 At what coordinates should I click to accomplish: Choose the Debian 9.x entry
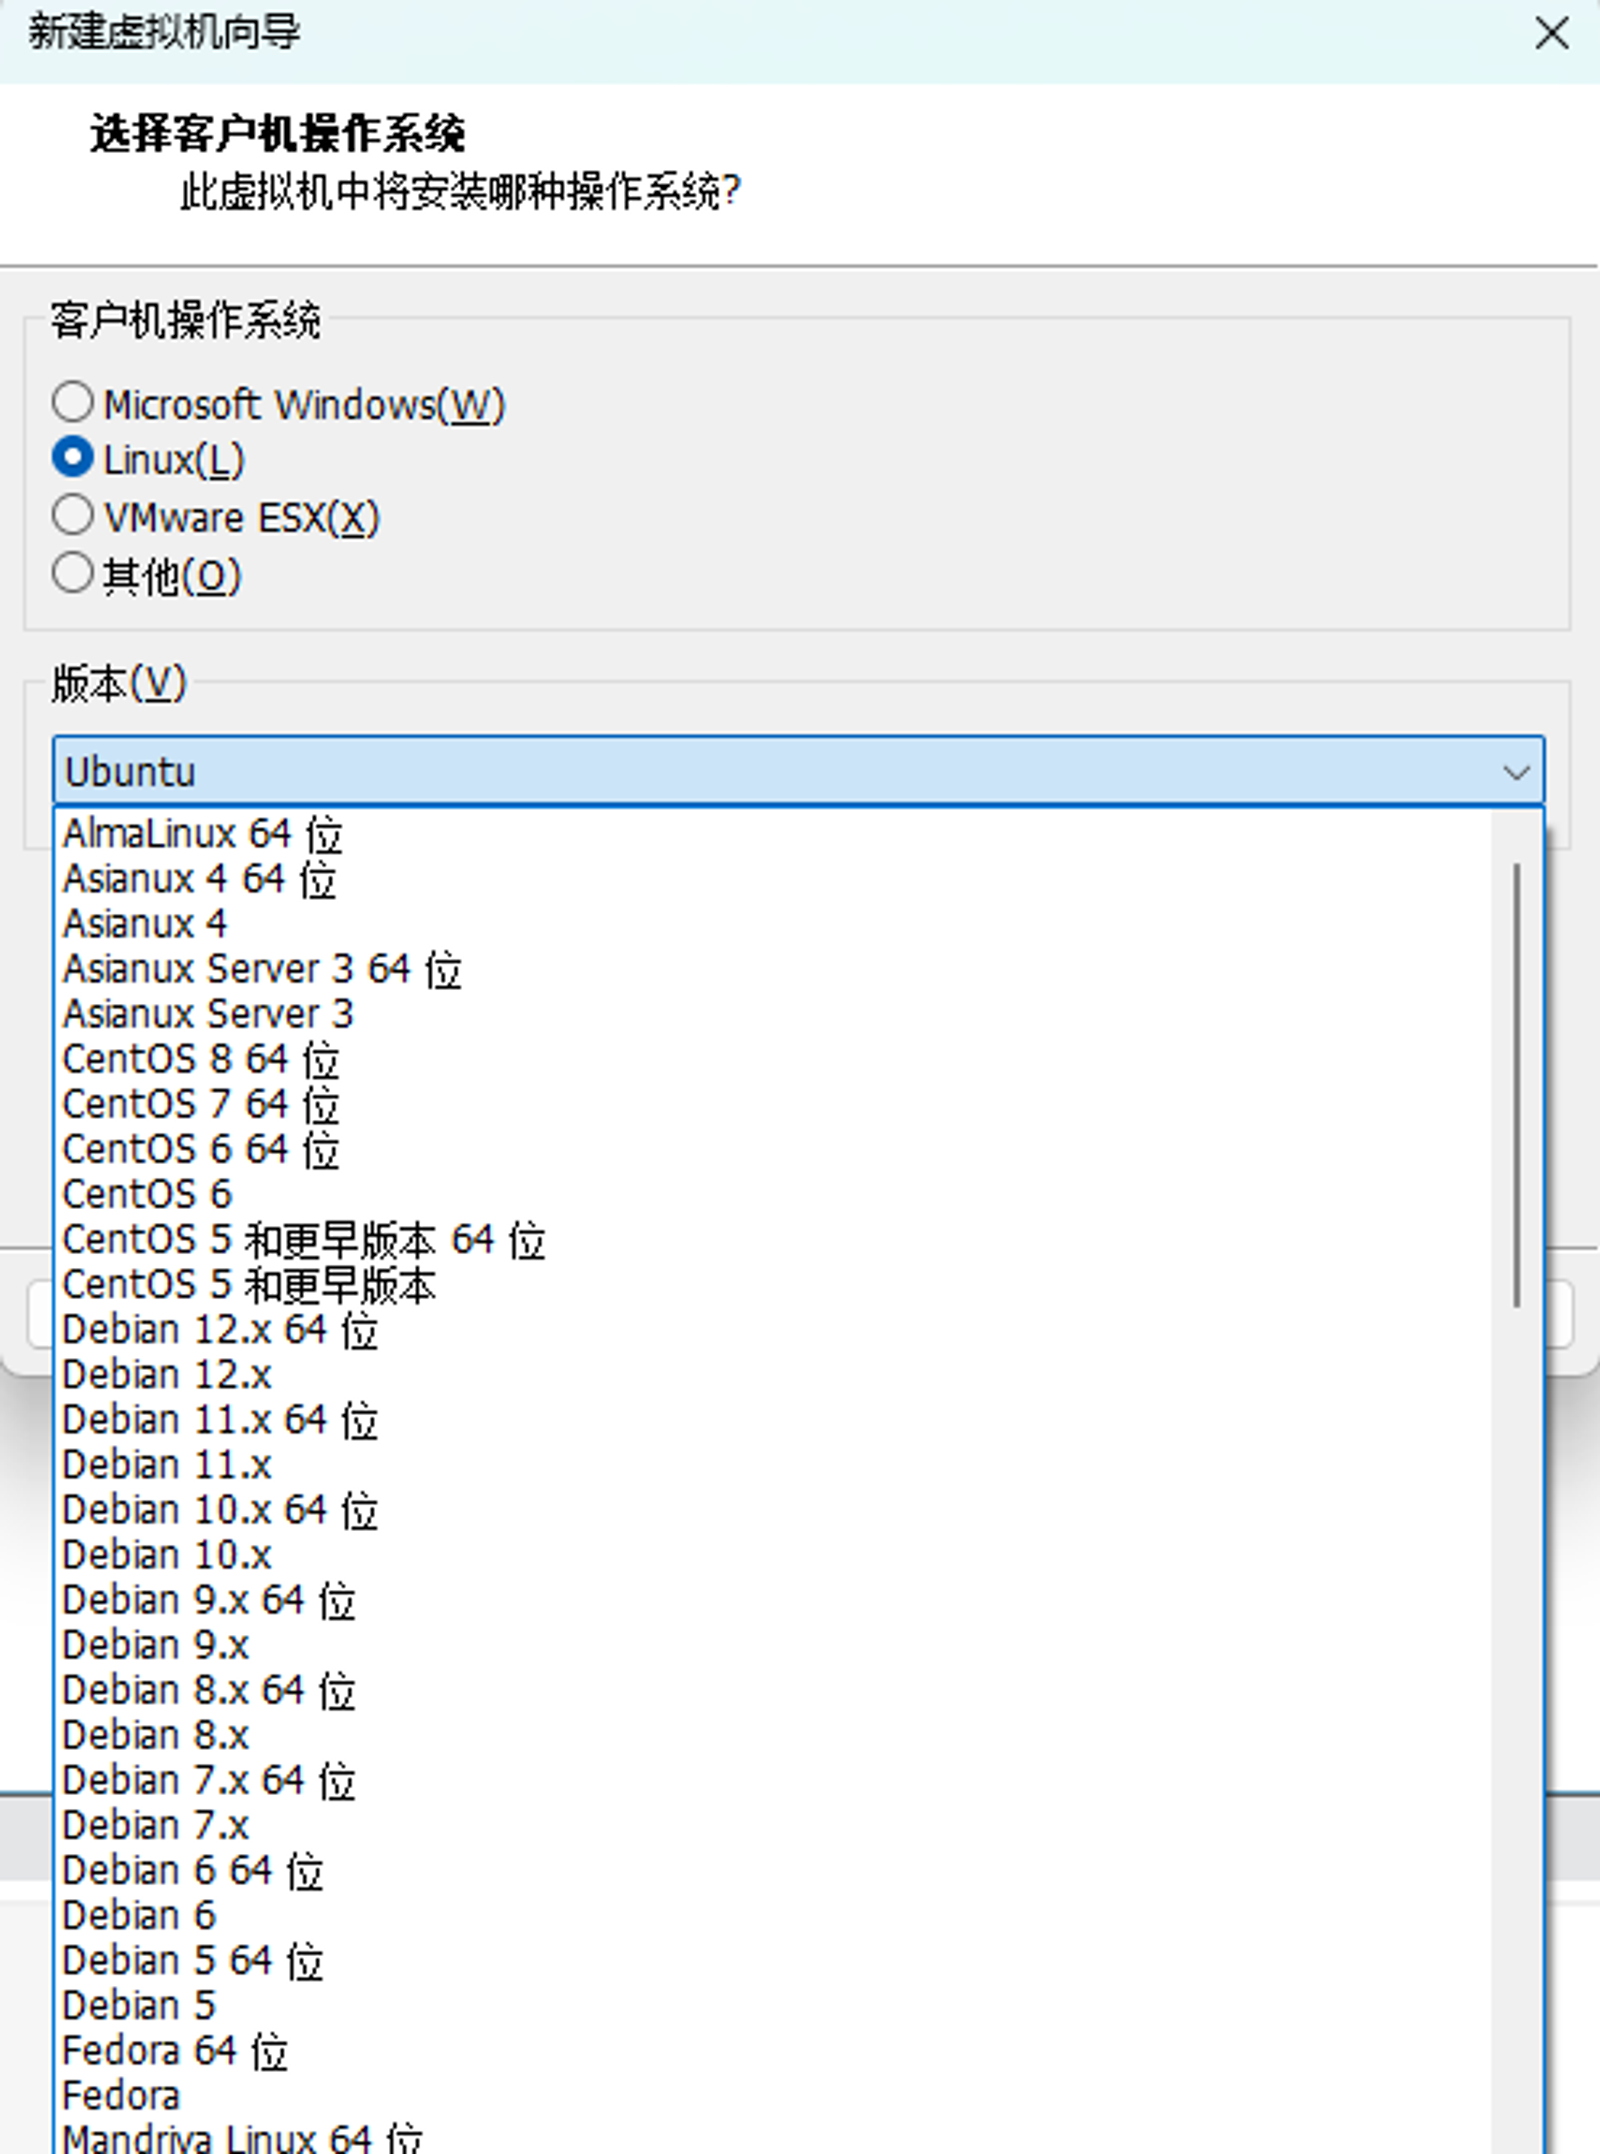pyautogui.click(x=772, y=1645)
